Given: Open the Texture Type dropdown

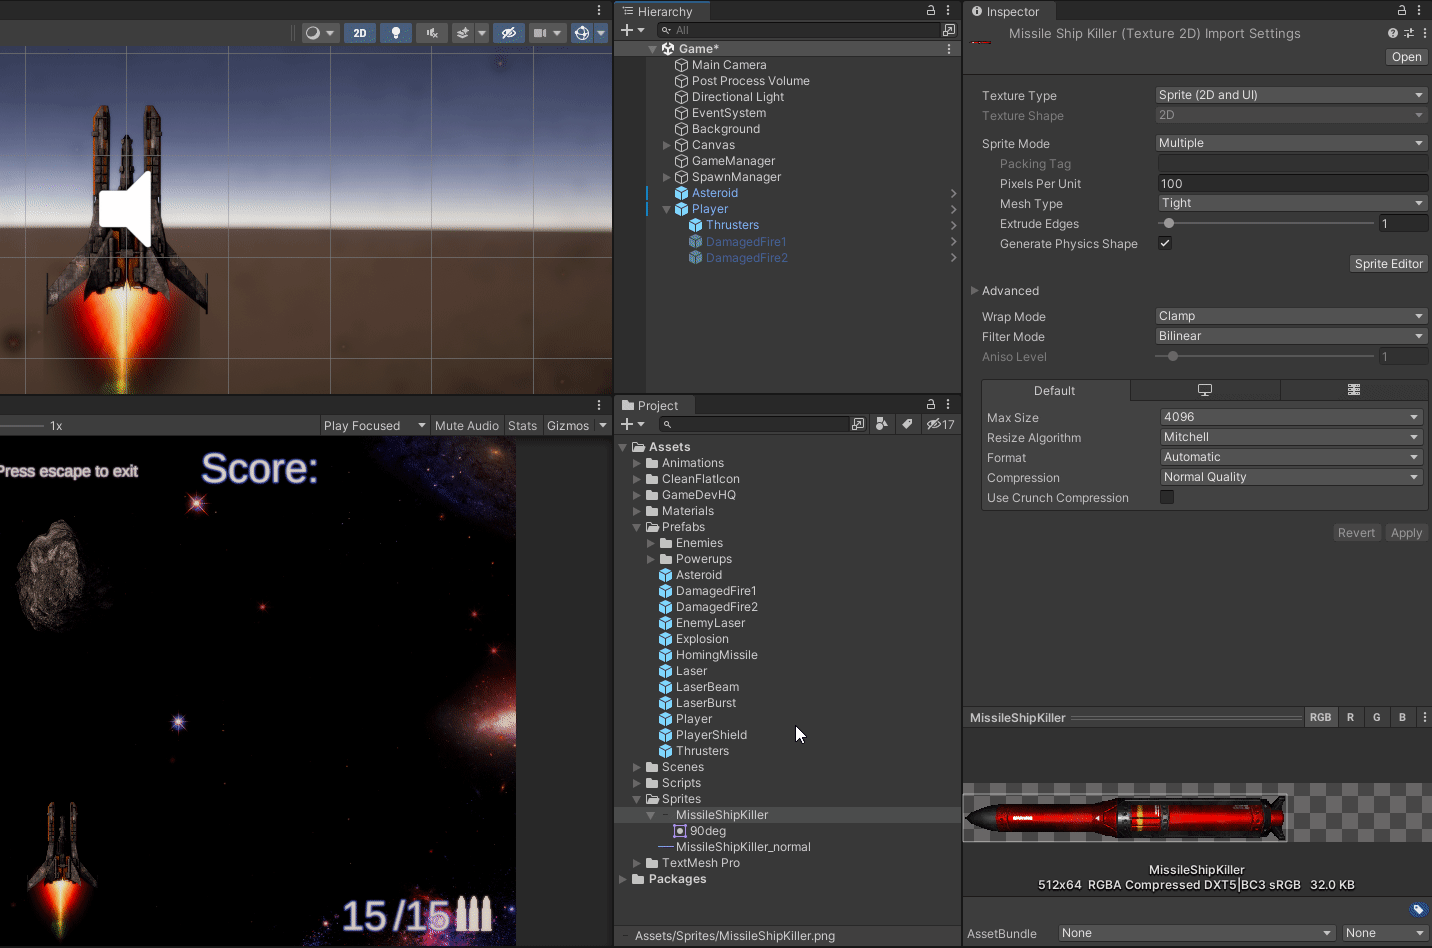Looking at the screenshot, I should [1292, 95].
